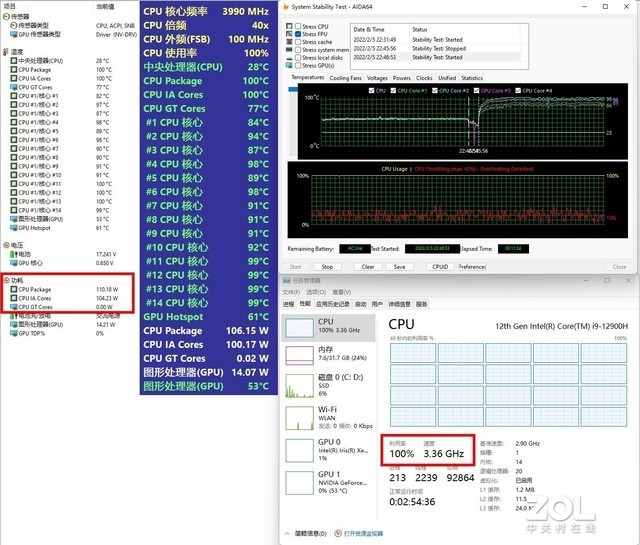Click the #6 CPU 核心 98°C OSD line
The image size is (640, 545).
point(207,192)
